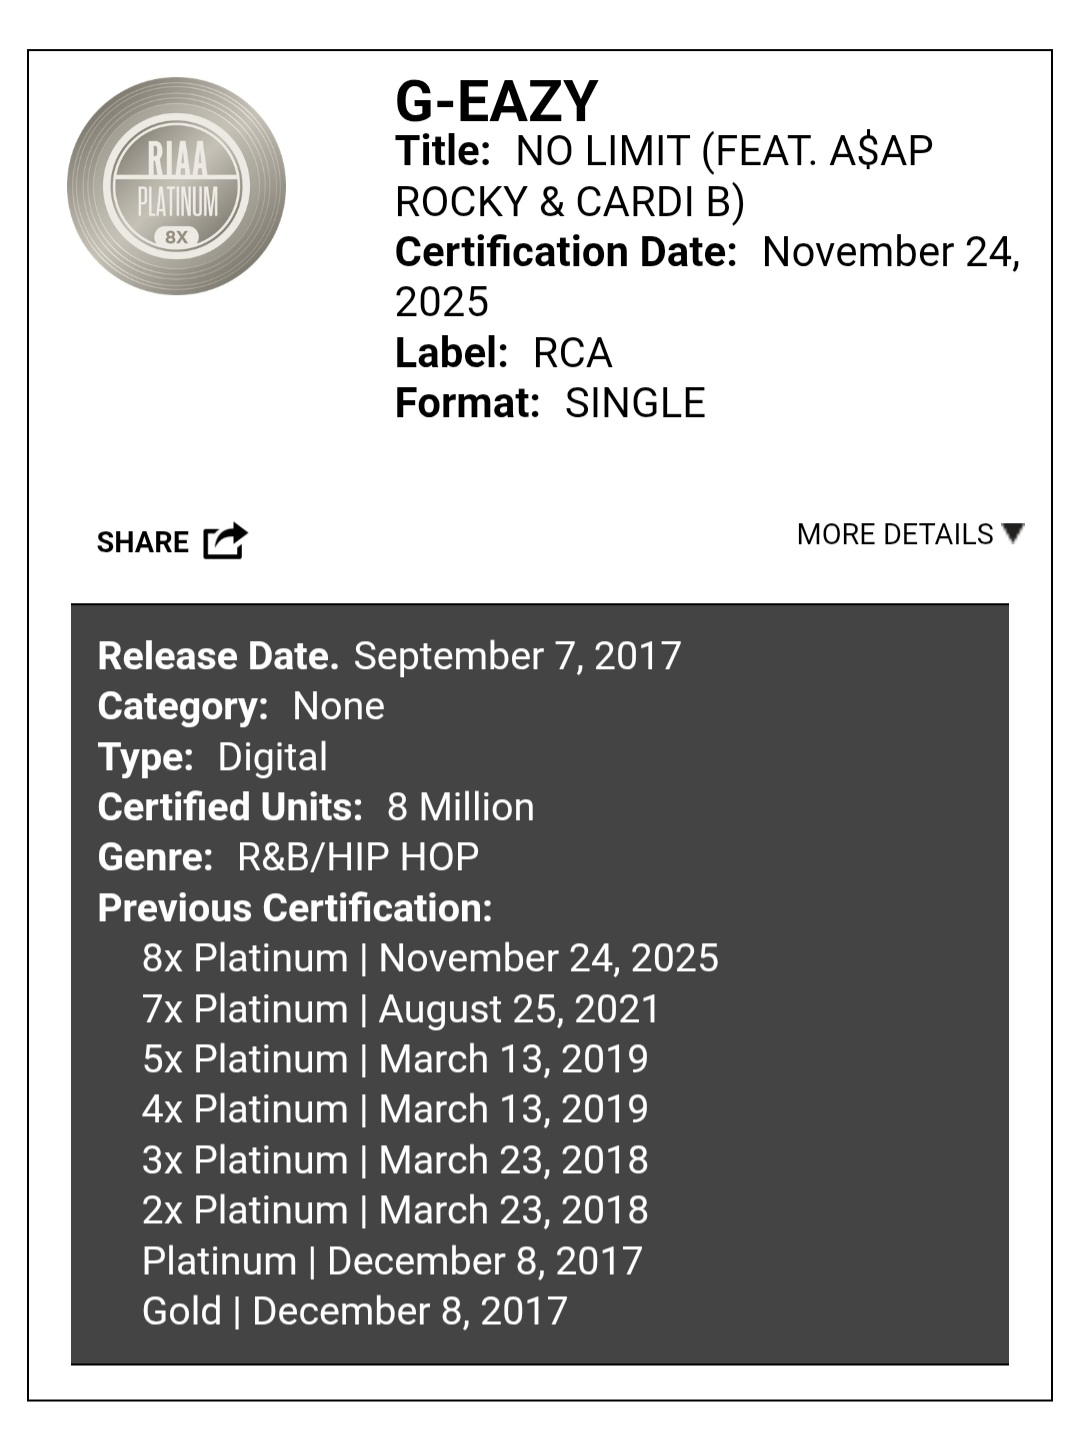Click the Digital type value
The image size is (1080, 1449).
pyautogui.click(x=272, y=757)
